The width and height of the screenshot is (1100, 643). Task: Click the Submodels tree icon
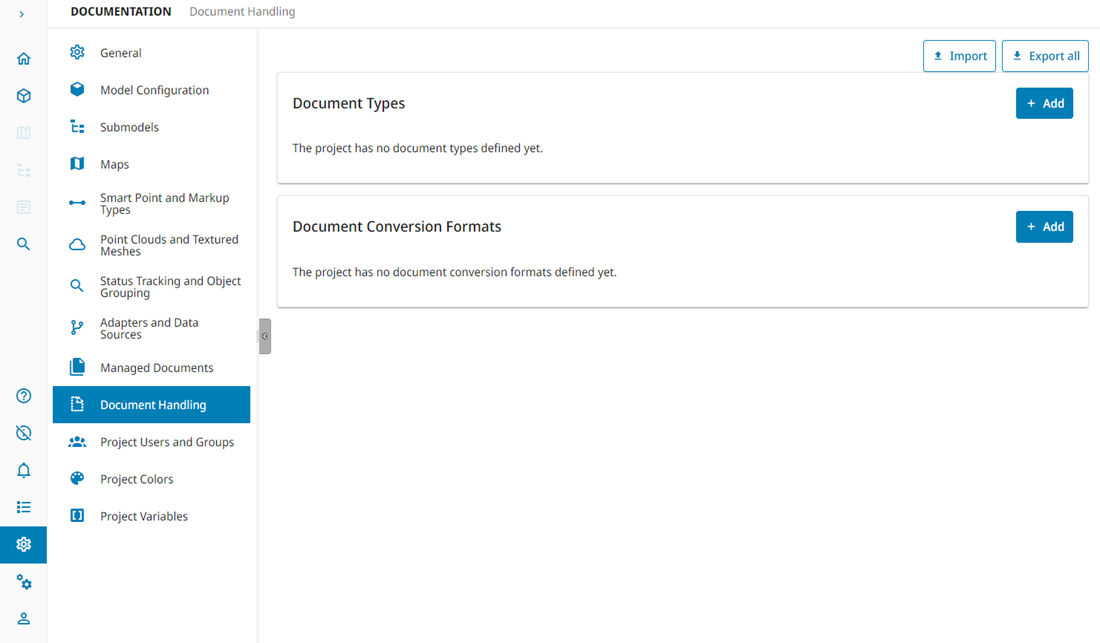pos(77,126)
